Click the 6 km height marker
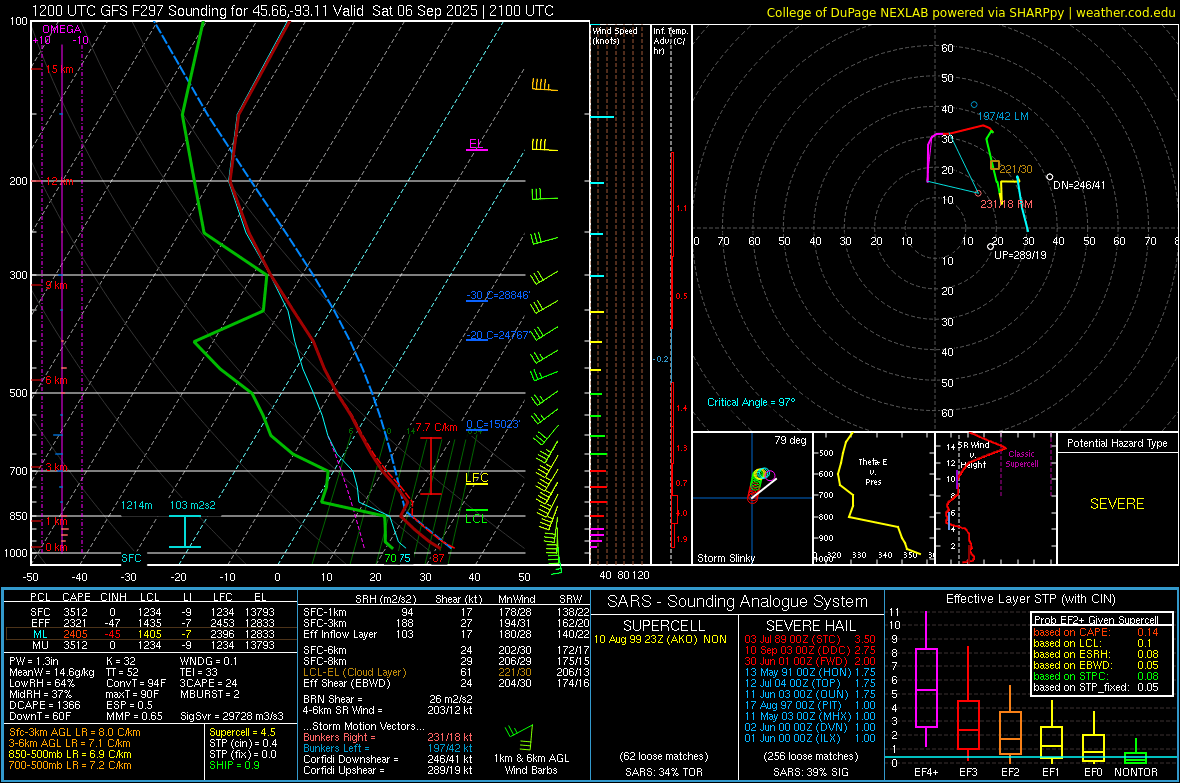 56,380
